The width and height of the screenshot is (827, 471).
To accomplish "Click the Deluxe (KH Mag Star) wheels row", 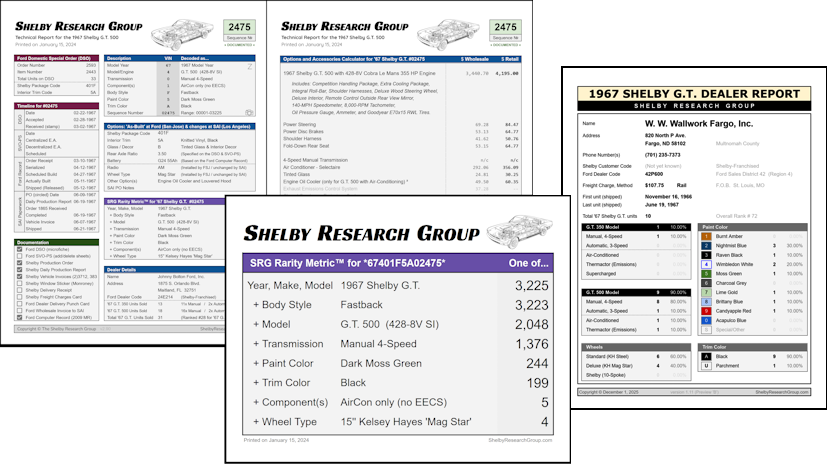I will [636, 366].
